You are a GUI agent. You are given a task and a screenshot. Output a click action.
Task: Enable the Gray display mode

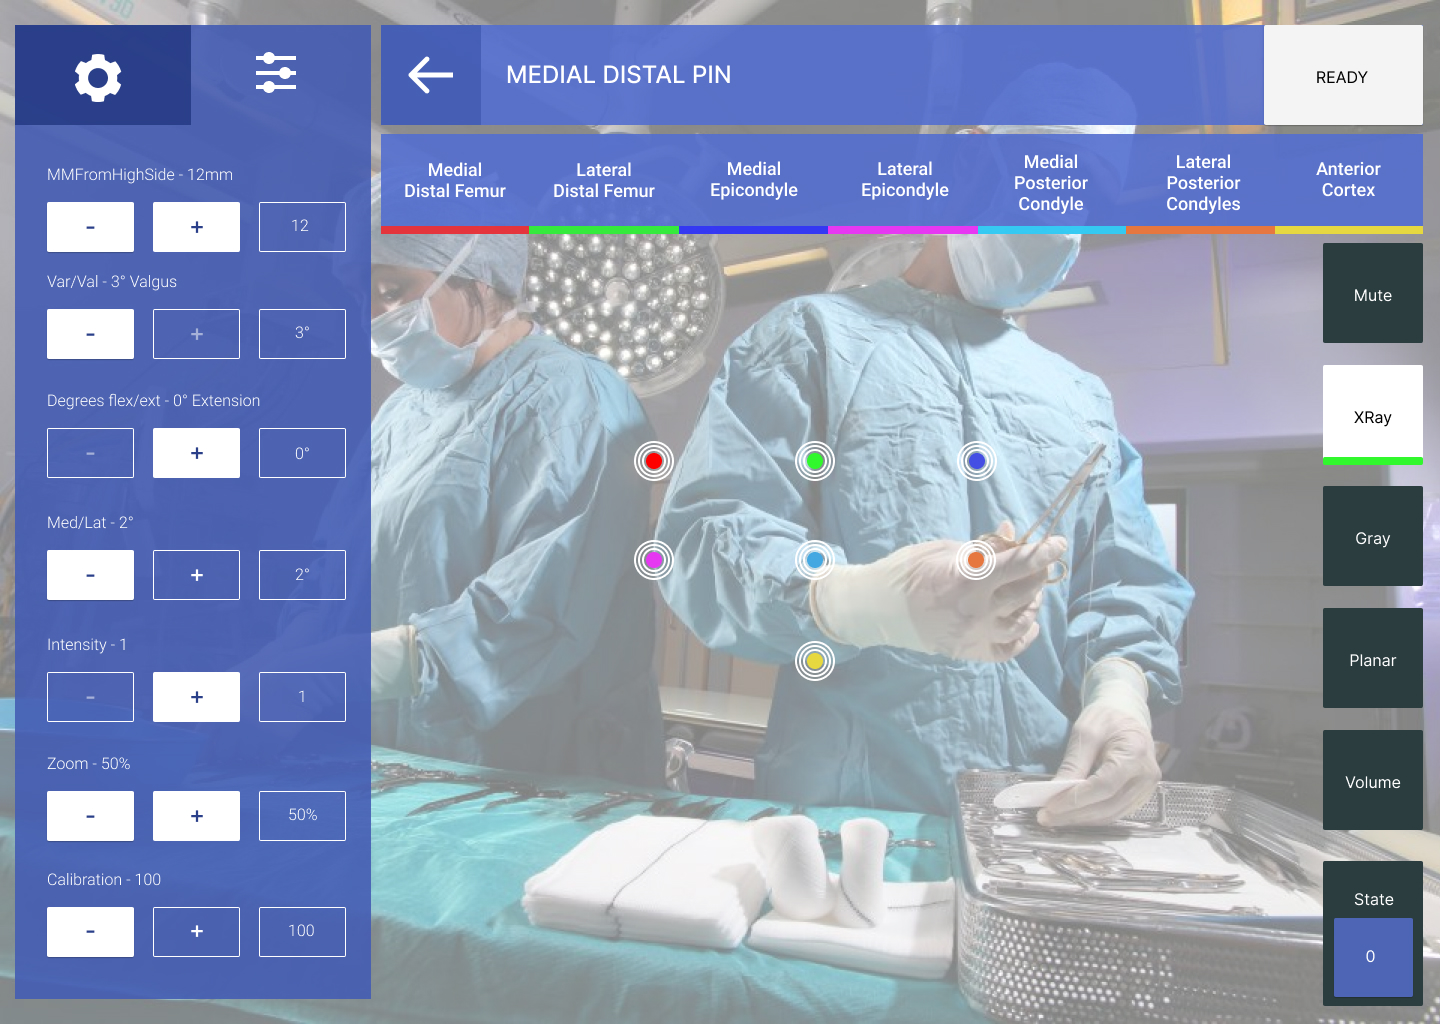tap(1372, 537)
